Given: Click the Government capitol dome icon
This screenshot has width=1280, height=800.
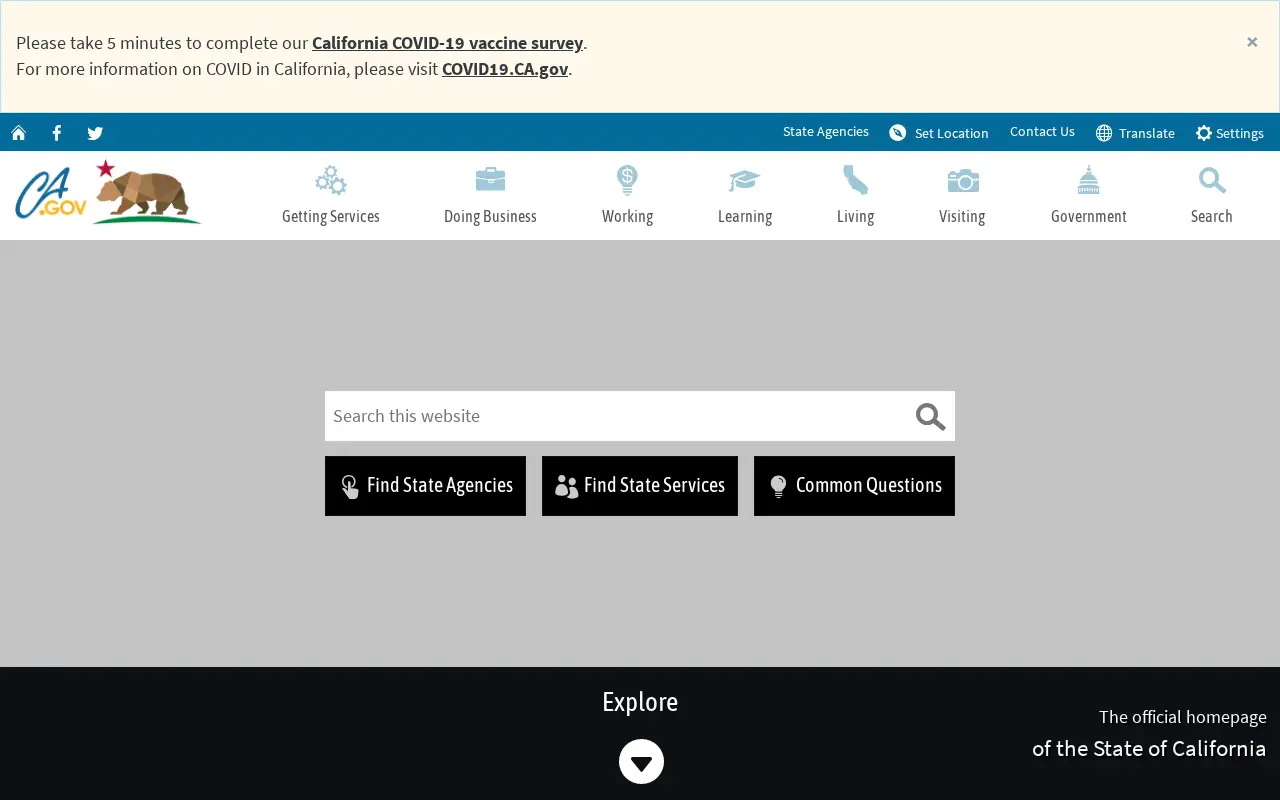Looking at the screenshot, I should point(1089,180).
